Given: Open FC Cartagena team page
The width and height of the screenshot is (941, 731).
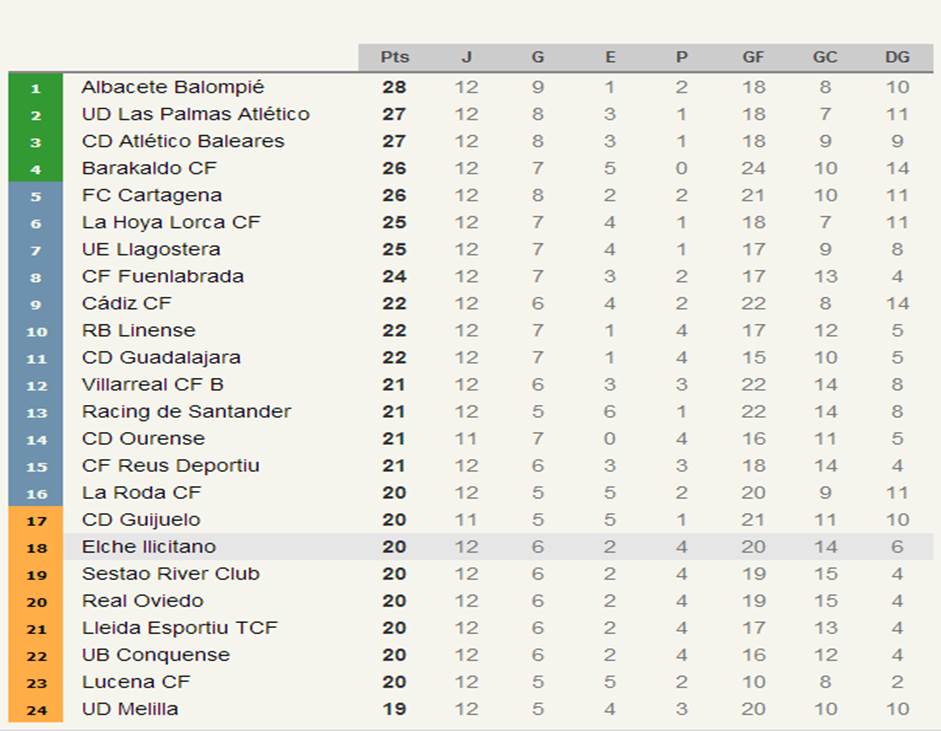Looking at the screenshot, I should tap(152, 195).
